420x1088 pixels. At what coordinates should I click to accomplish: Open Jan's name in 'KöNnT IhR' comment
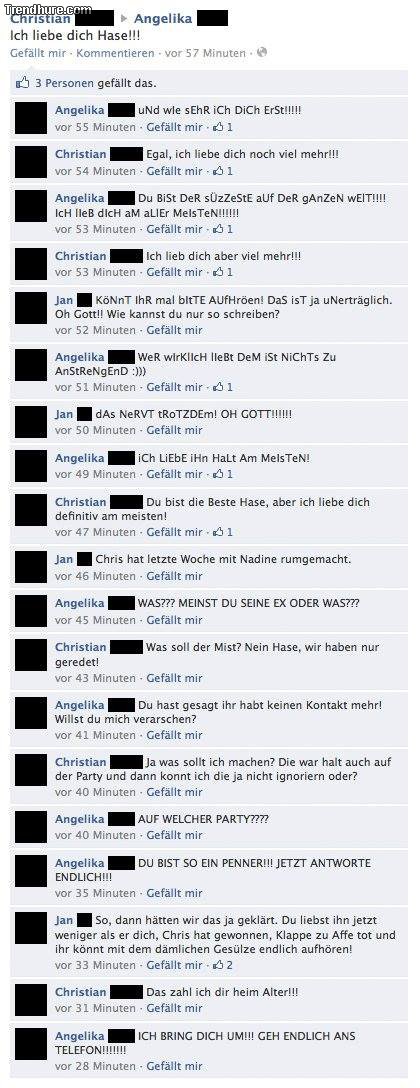(64, 300)
